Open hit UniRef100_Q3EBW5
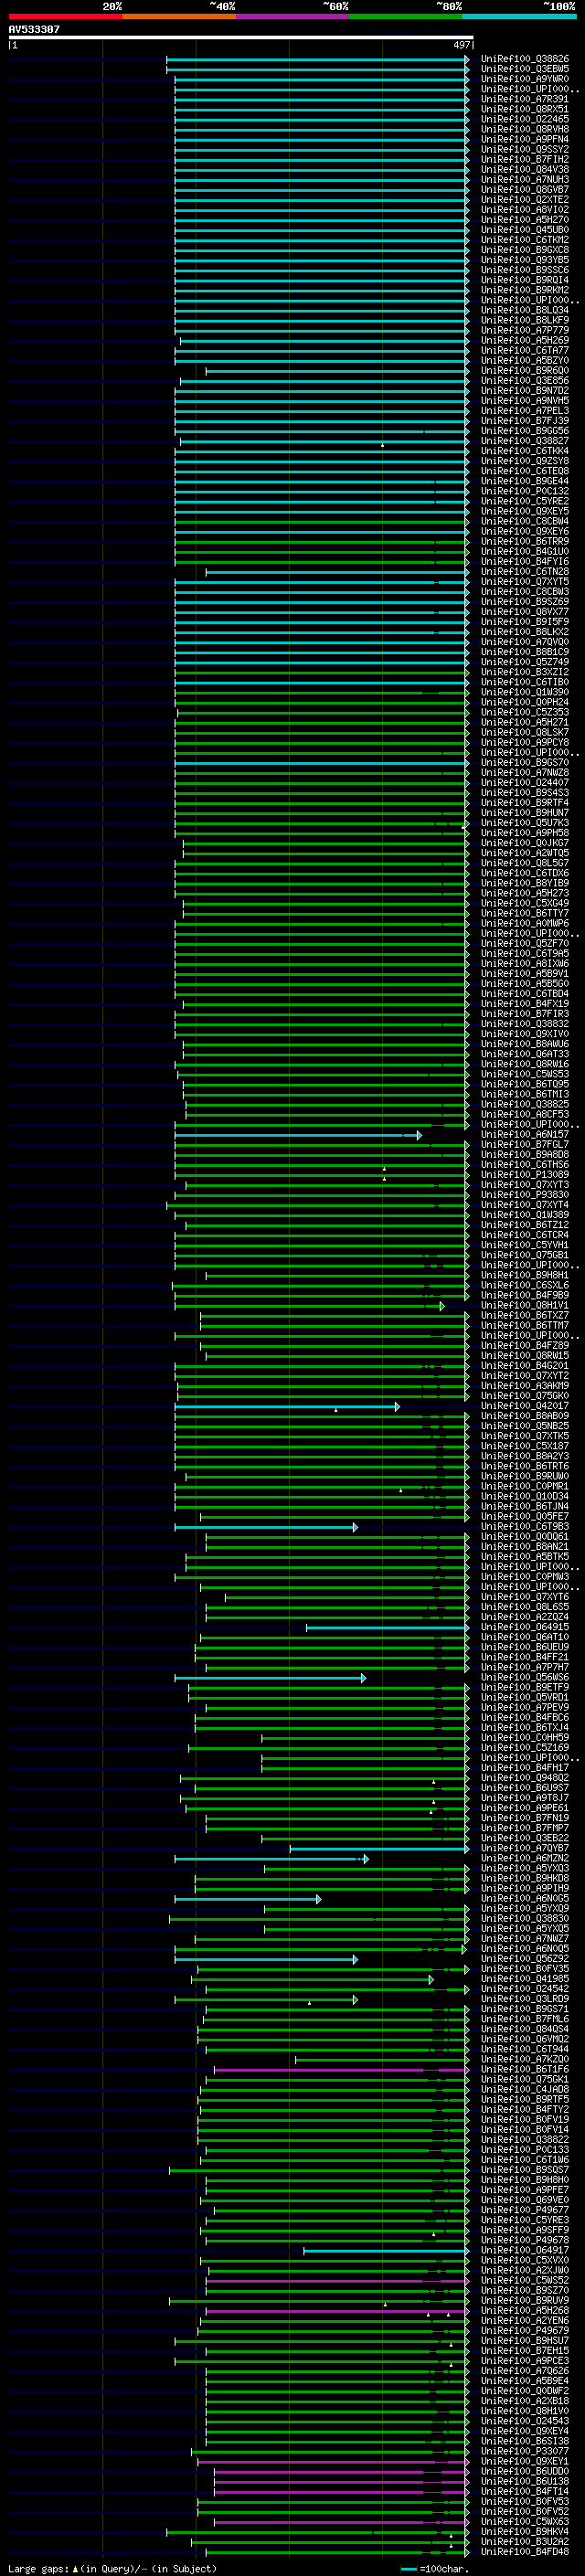585x2576 pixels. tap(525, 69)
